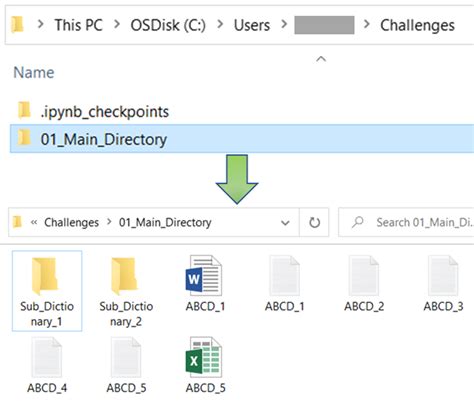
Task: Open the address bar history dropdown
Action: tap(285, 223)
